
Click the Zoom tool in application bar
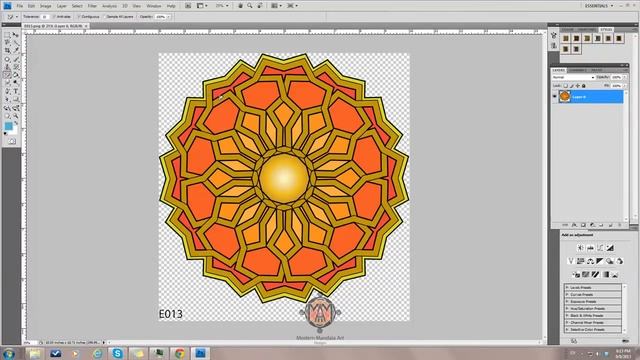tap(250, 6)
